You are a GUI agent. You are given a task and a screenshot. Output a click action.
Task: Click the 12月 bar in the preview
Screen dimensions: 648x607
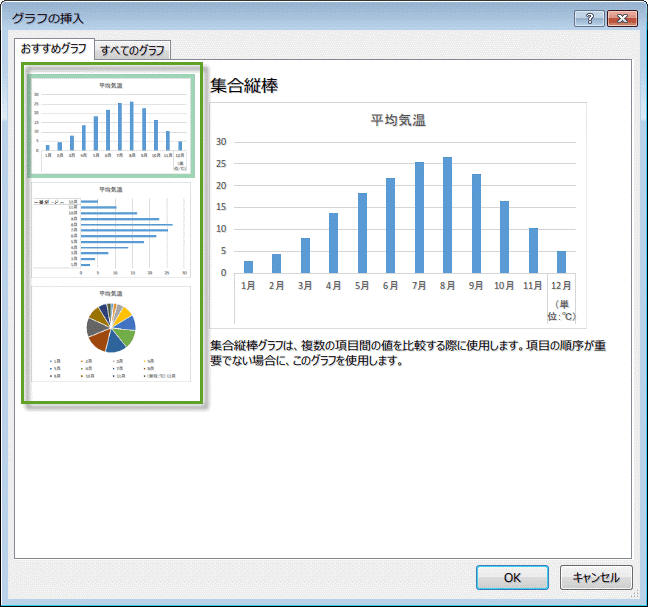[x=561, y=261]
